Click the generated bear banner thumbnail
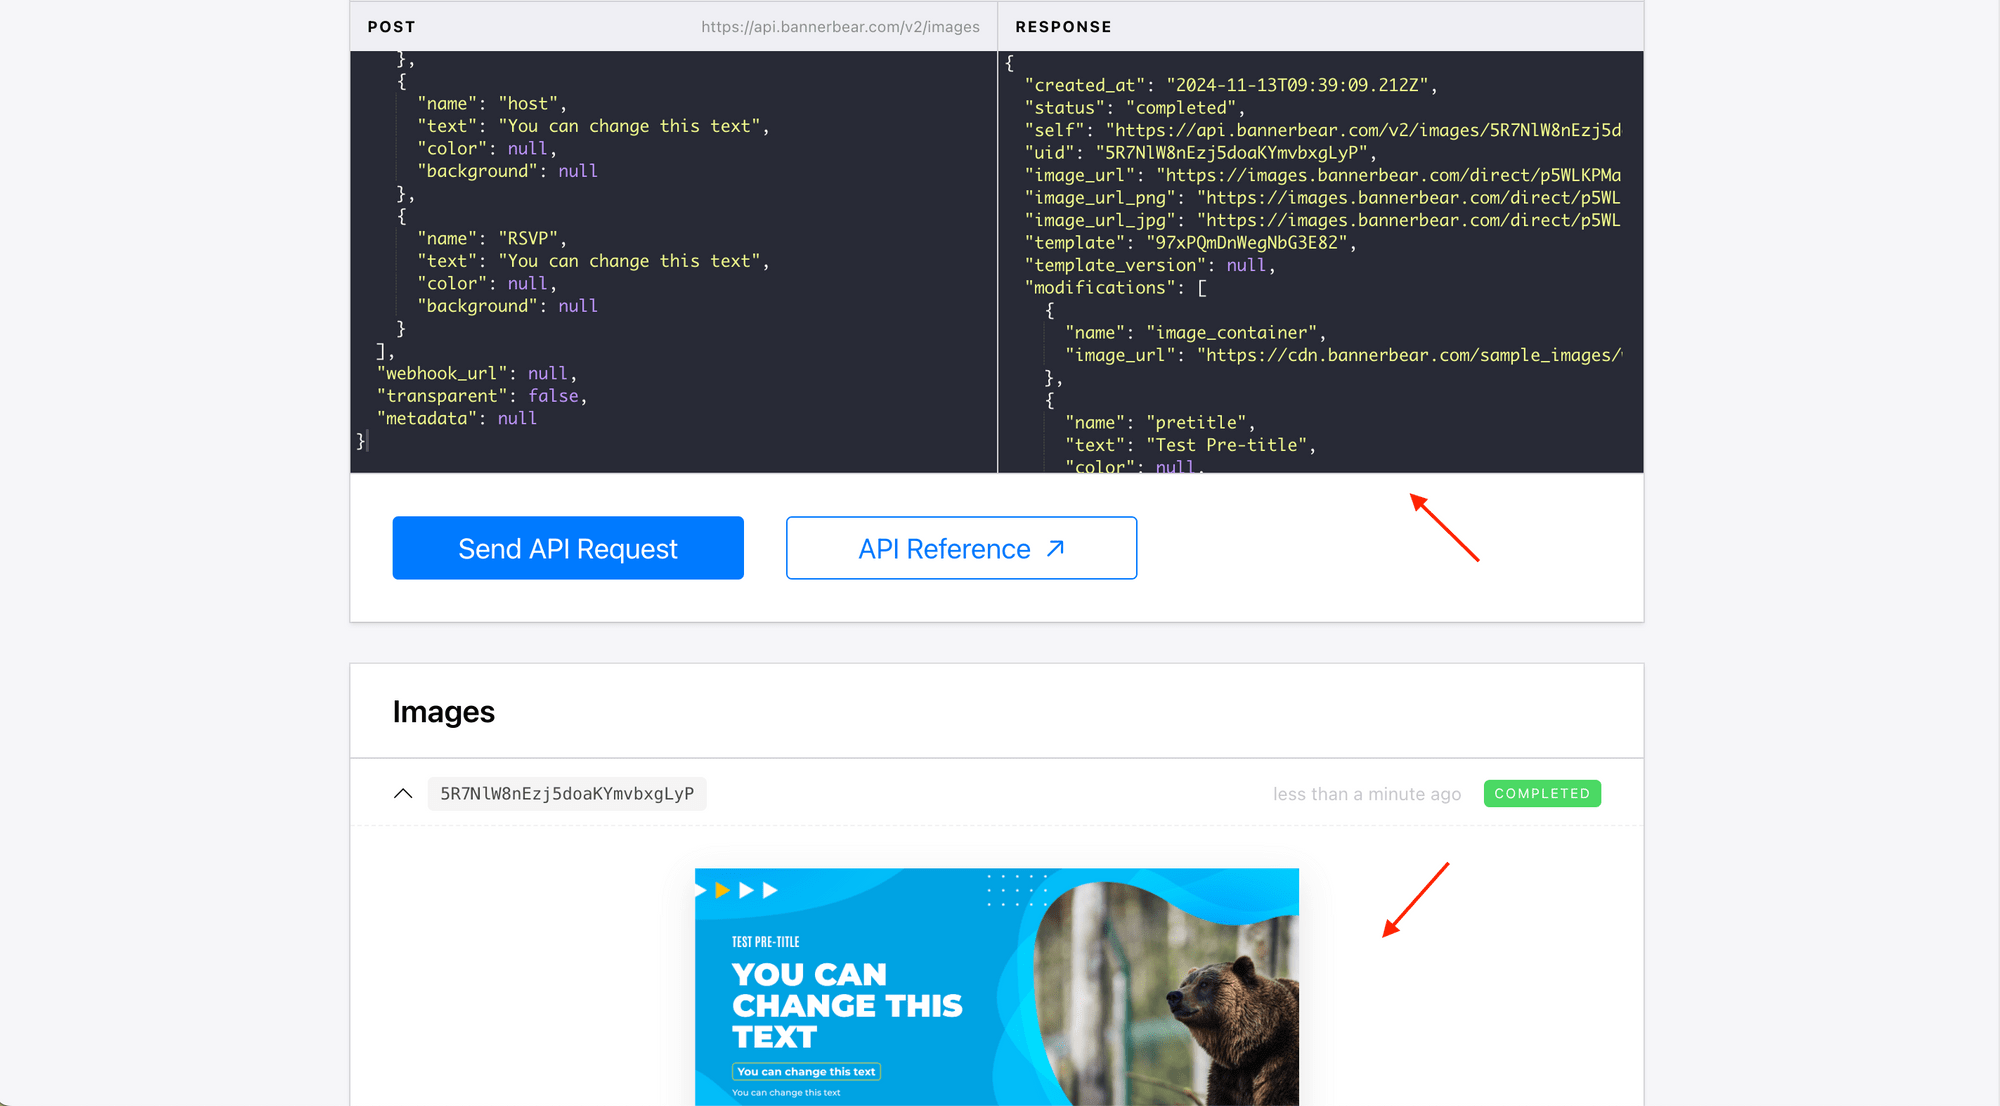The width and height of the screenshot is (2000, 1106). (996, 986)
